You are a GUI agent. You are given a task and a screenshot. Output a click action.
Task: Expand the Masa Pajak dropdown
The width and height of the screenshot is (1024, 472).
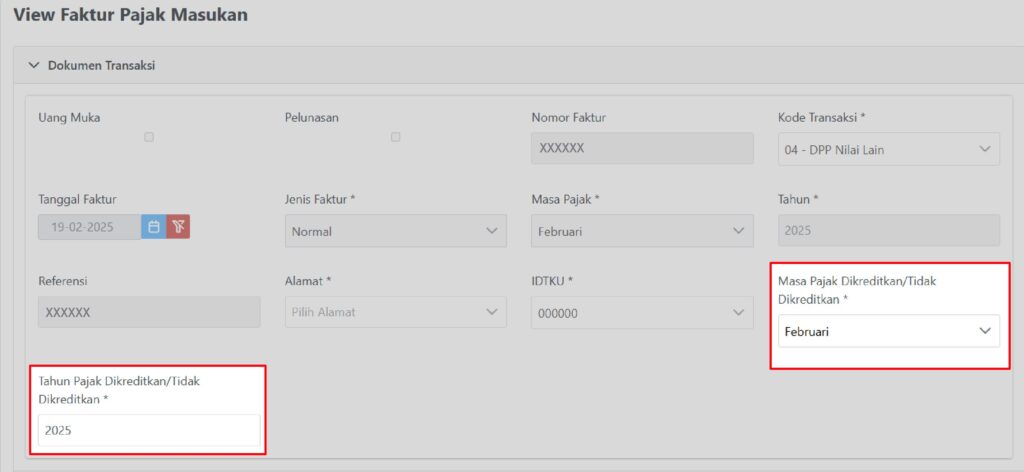(x=642, y=231)
